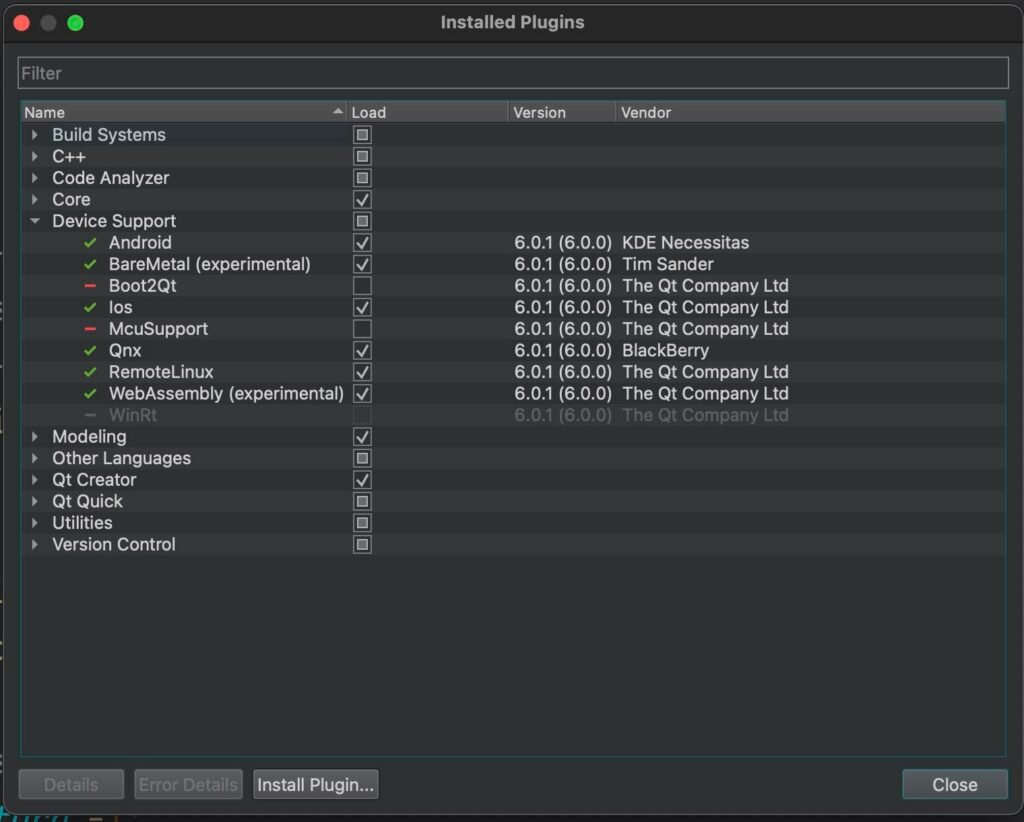Click the BlackBerry vendor cell
1024x822 pixels.
[x=665, y=351]
